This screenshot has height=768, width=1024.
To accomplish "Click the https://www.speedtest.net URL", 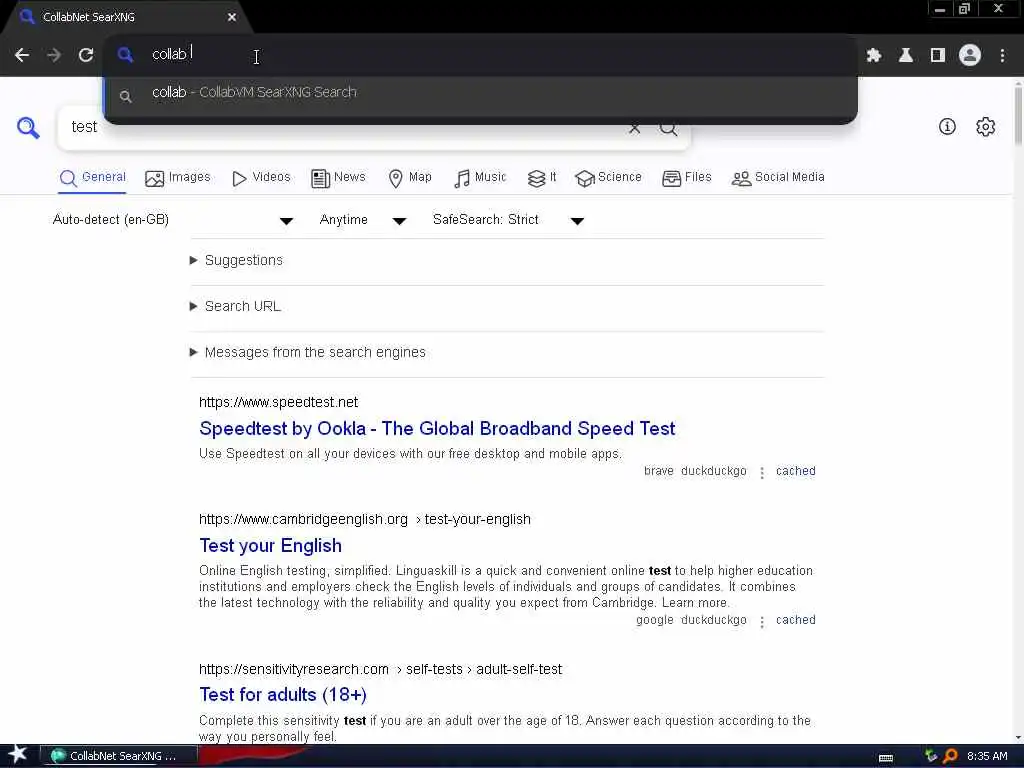I will pyautogui.click(x=278, y=402).
